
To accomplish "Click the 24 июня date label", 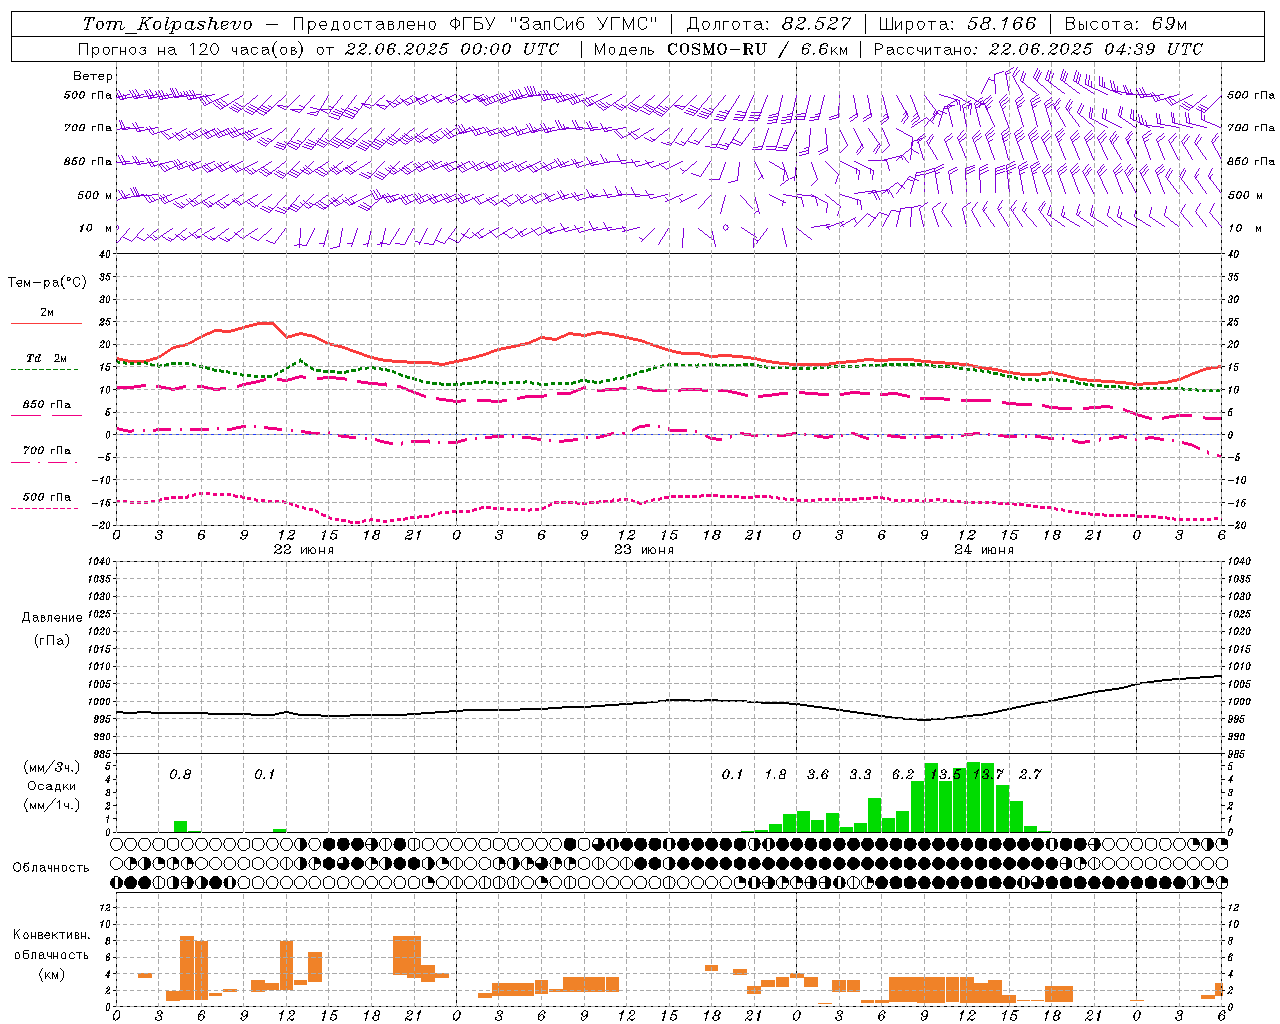I will 984,549.
